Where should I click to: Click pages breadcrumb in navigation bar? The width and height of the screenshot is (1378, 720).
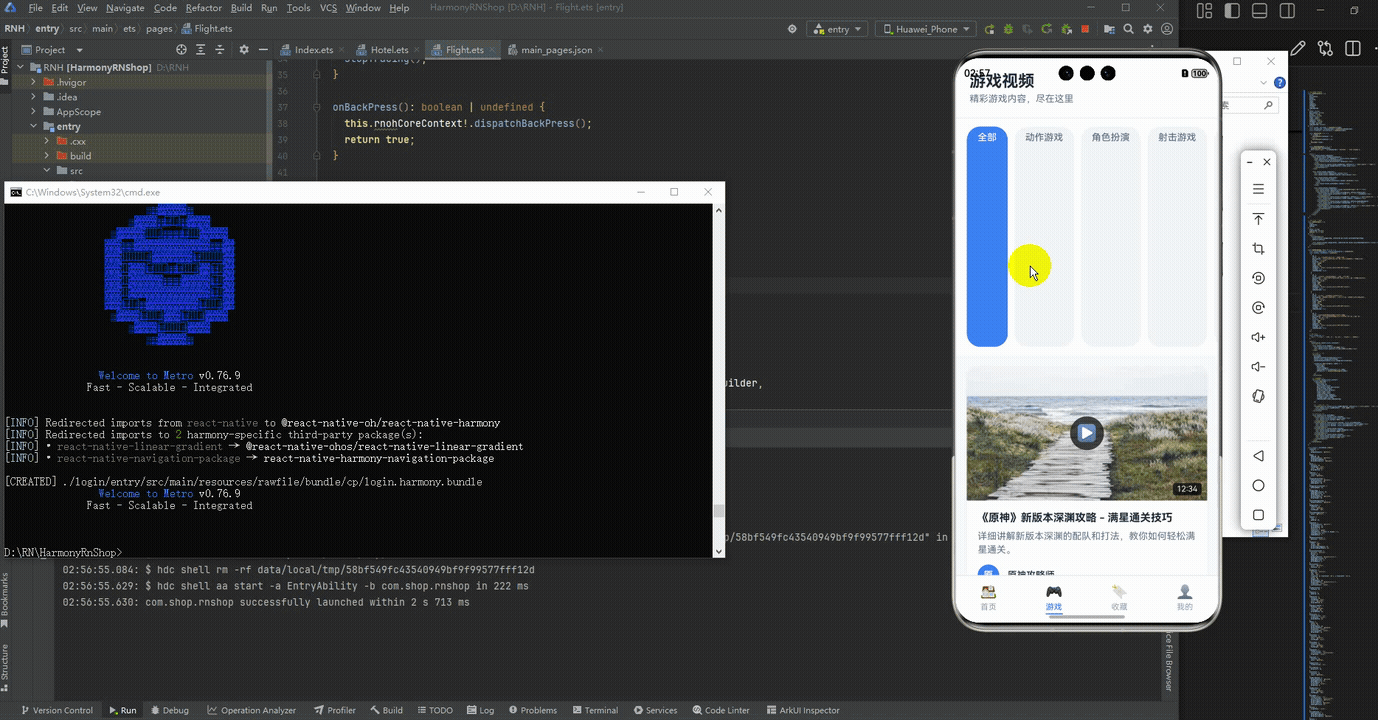point(159,29)
